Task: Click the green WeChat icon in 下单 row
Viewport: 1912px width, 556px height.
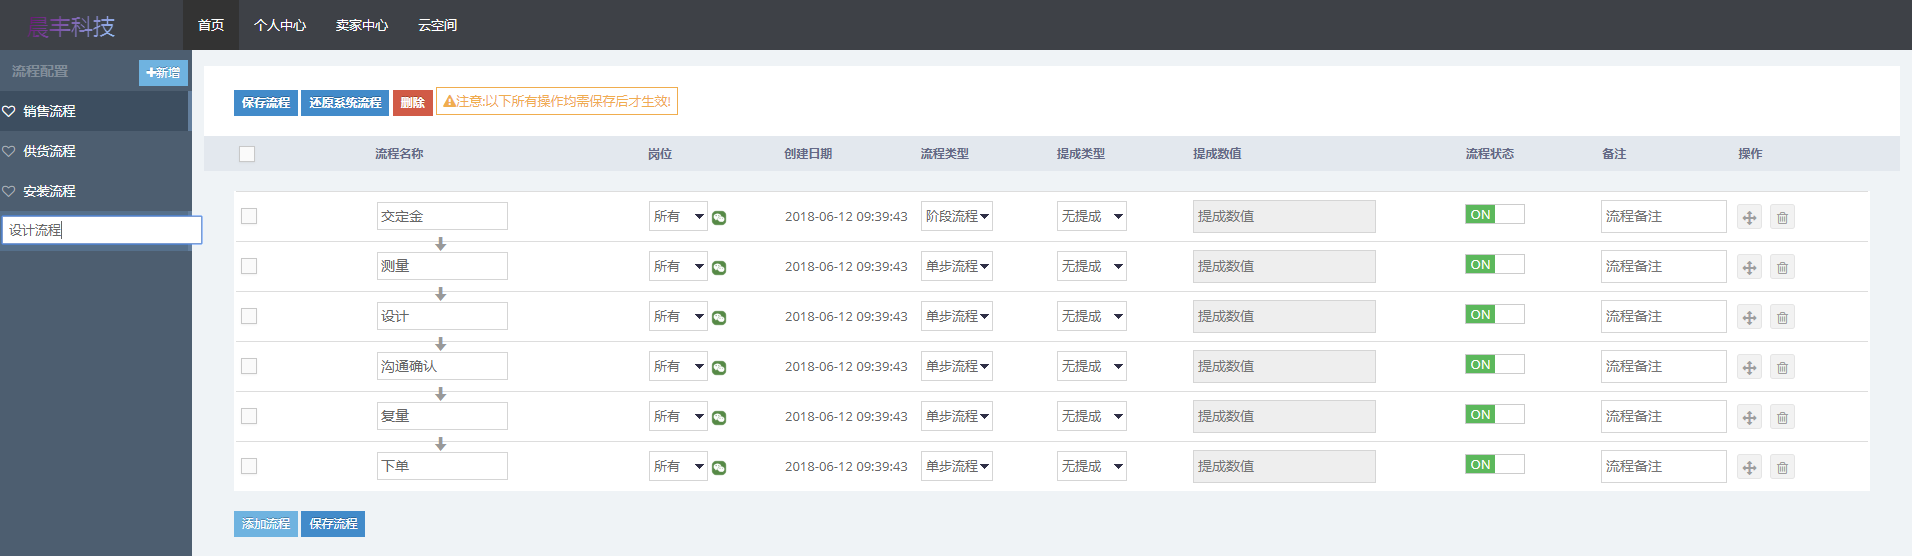Action: (x=719, y=468)
